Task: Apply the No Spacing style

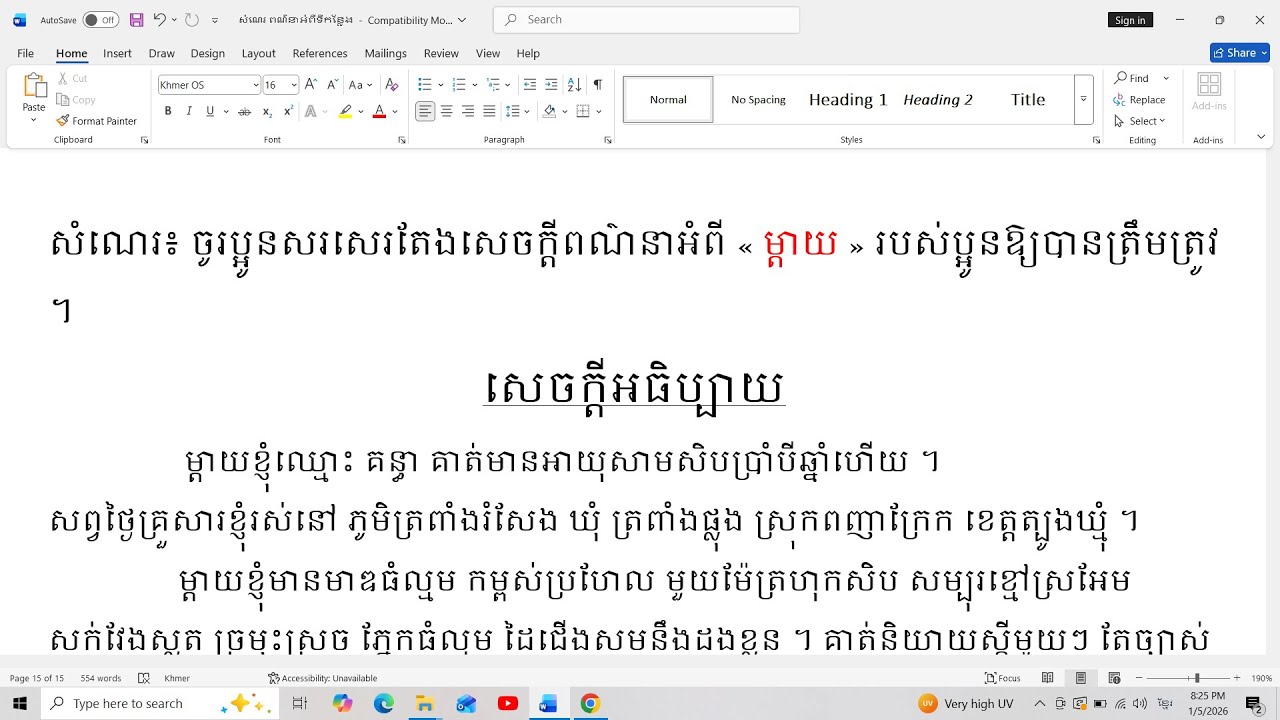Action: [x=758, y=100]
